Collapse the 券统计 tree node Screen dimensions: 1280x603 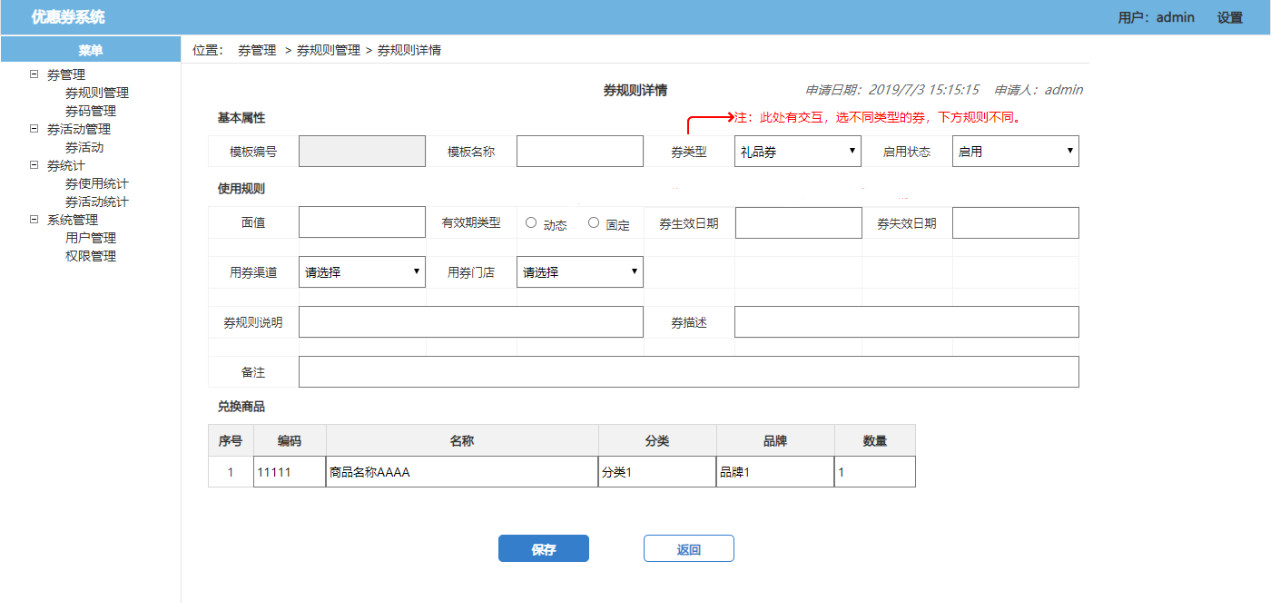click(34, 165)
